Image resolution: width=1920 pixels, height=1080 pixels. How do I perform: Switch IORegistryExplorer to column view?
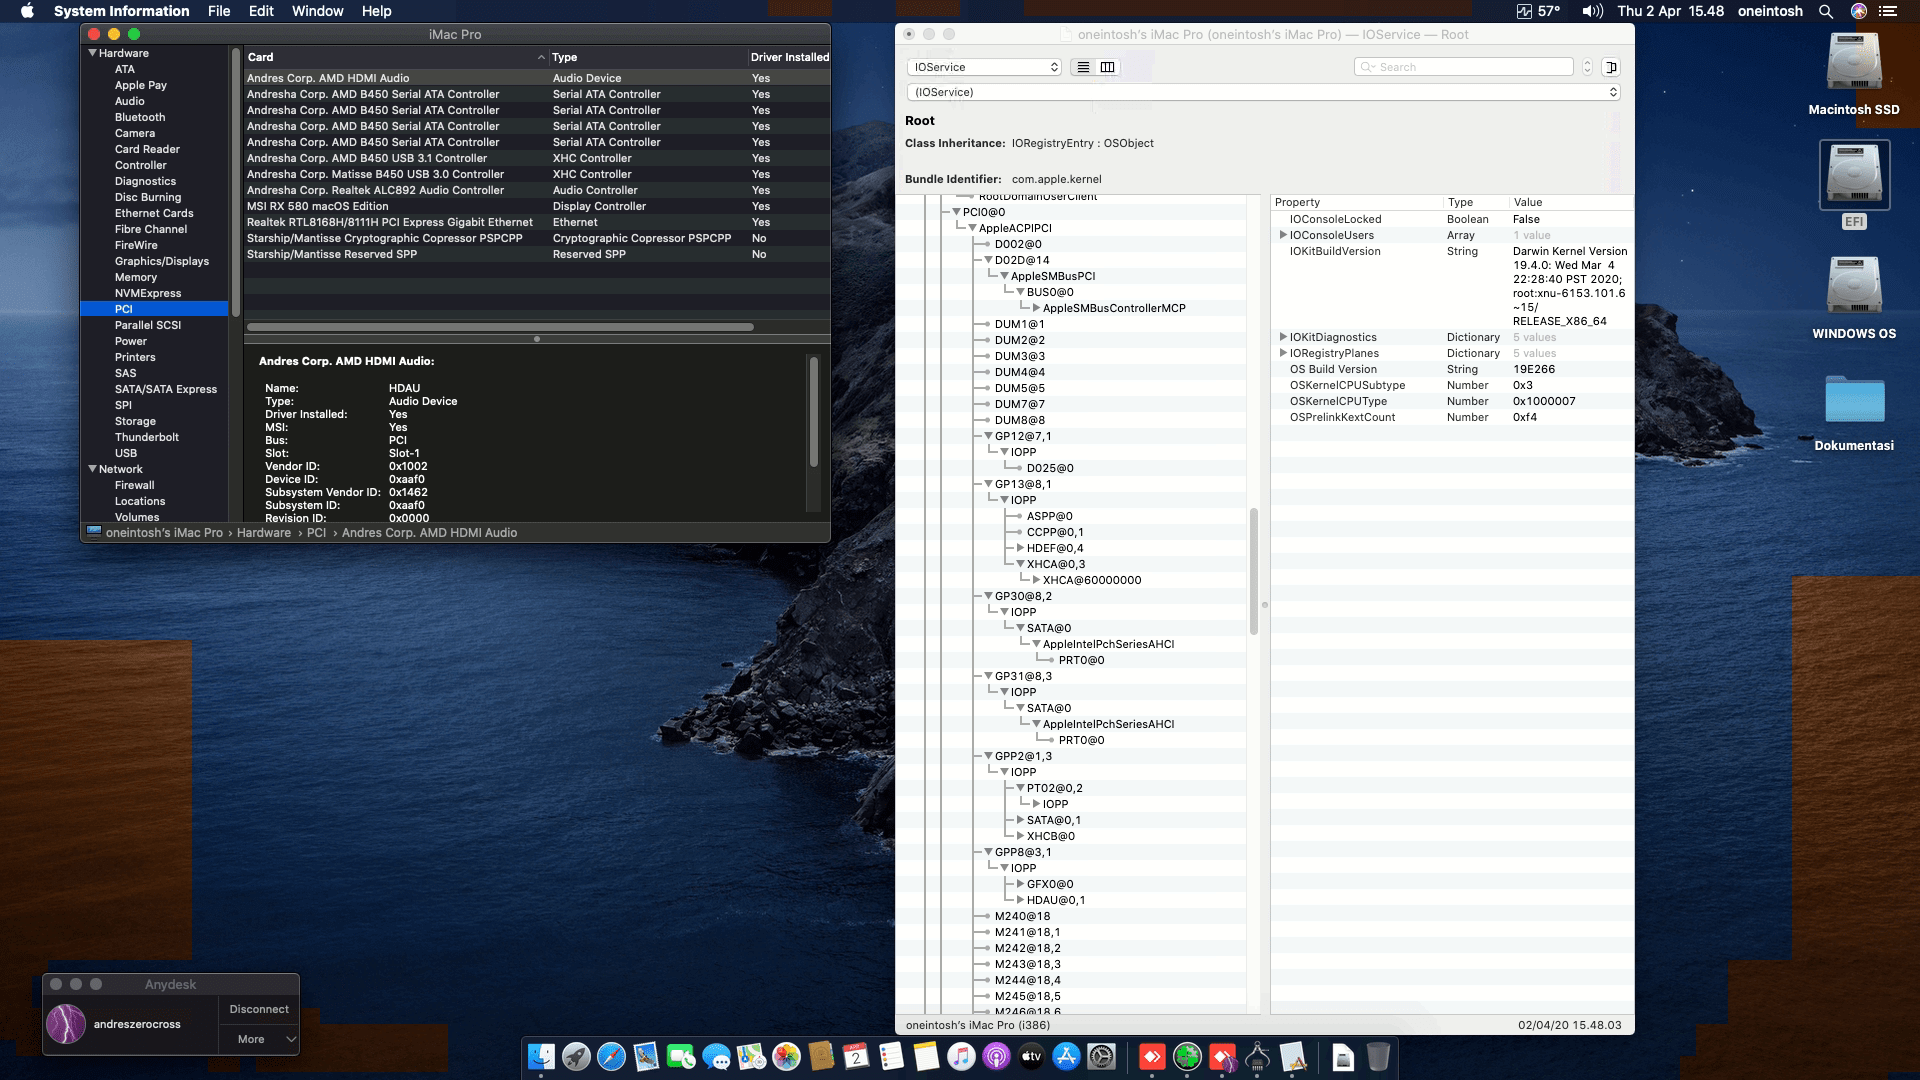point(1107,67)
